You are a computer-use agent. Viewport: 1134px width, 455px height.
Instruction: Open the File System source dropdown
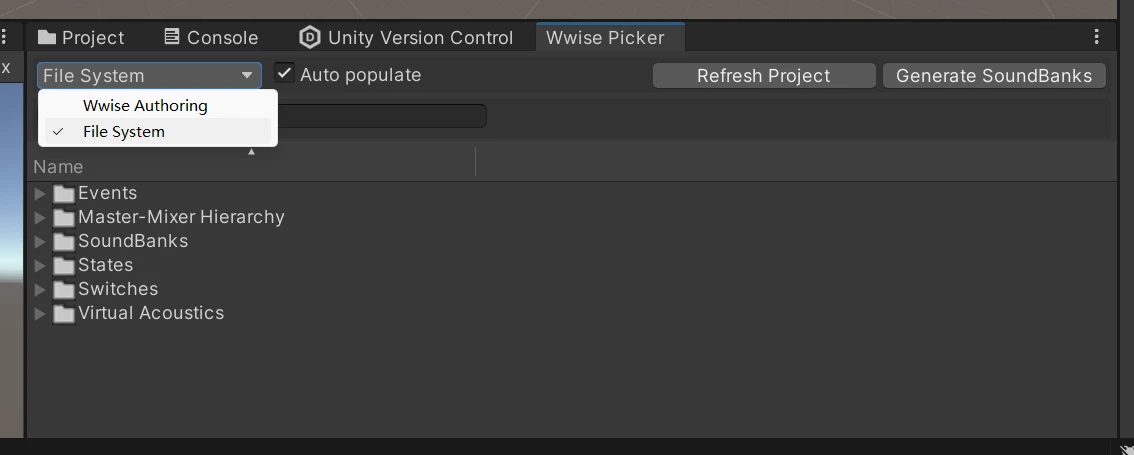149,75
